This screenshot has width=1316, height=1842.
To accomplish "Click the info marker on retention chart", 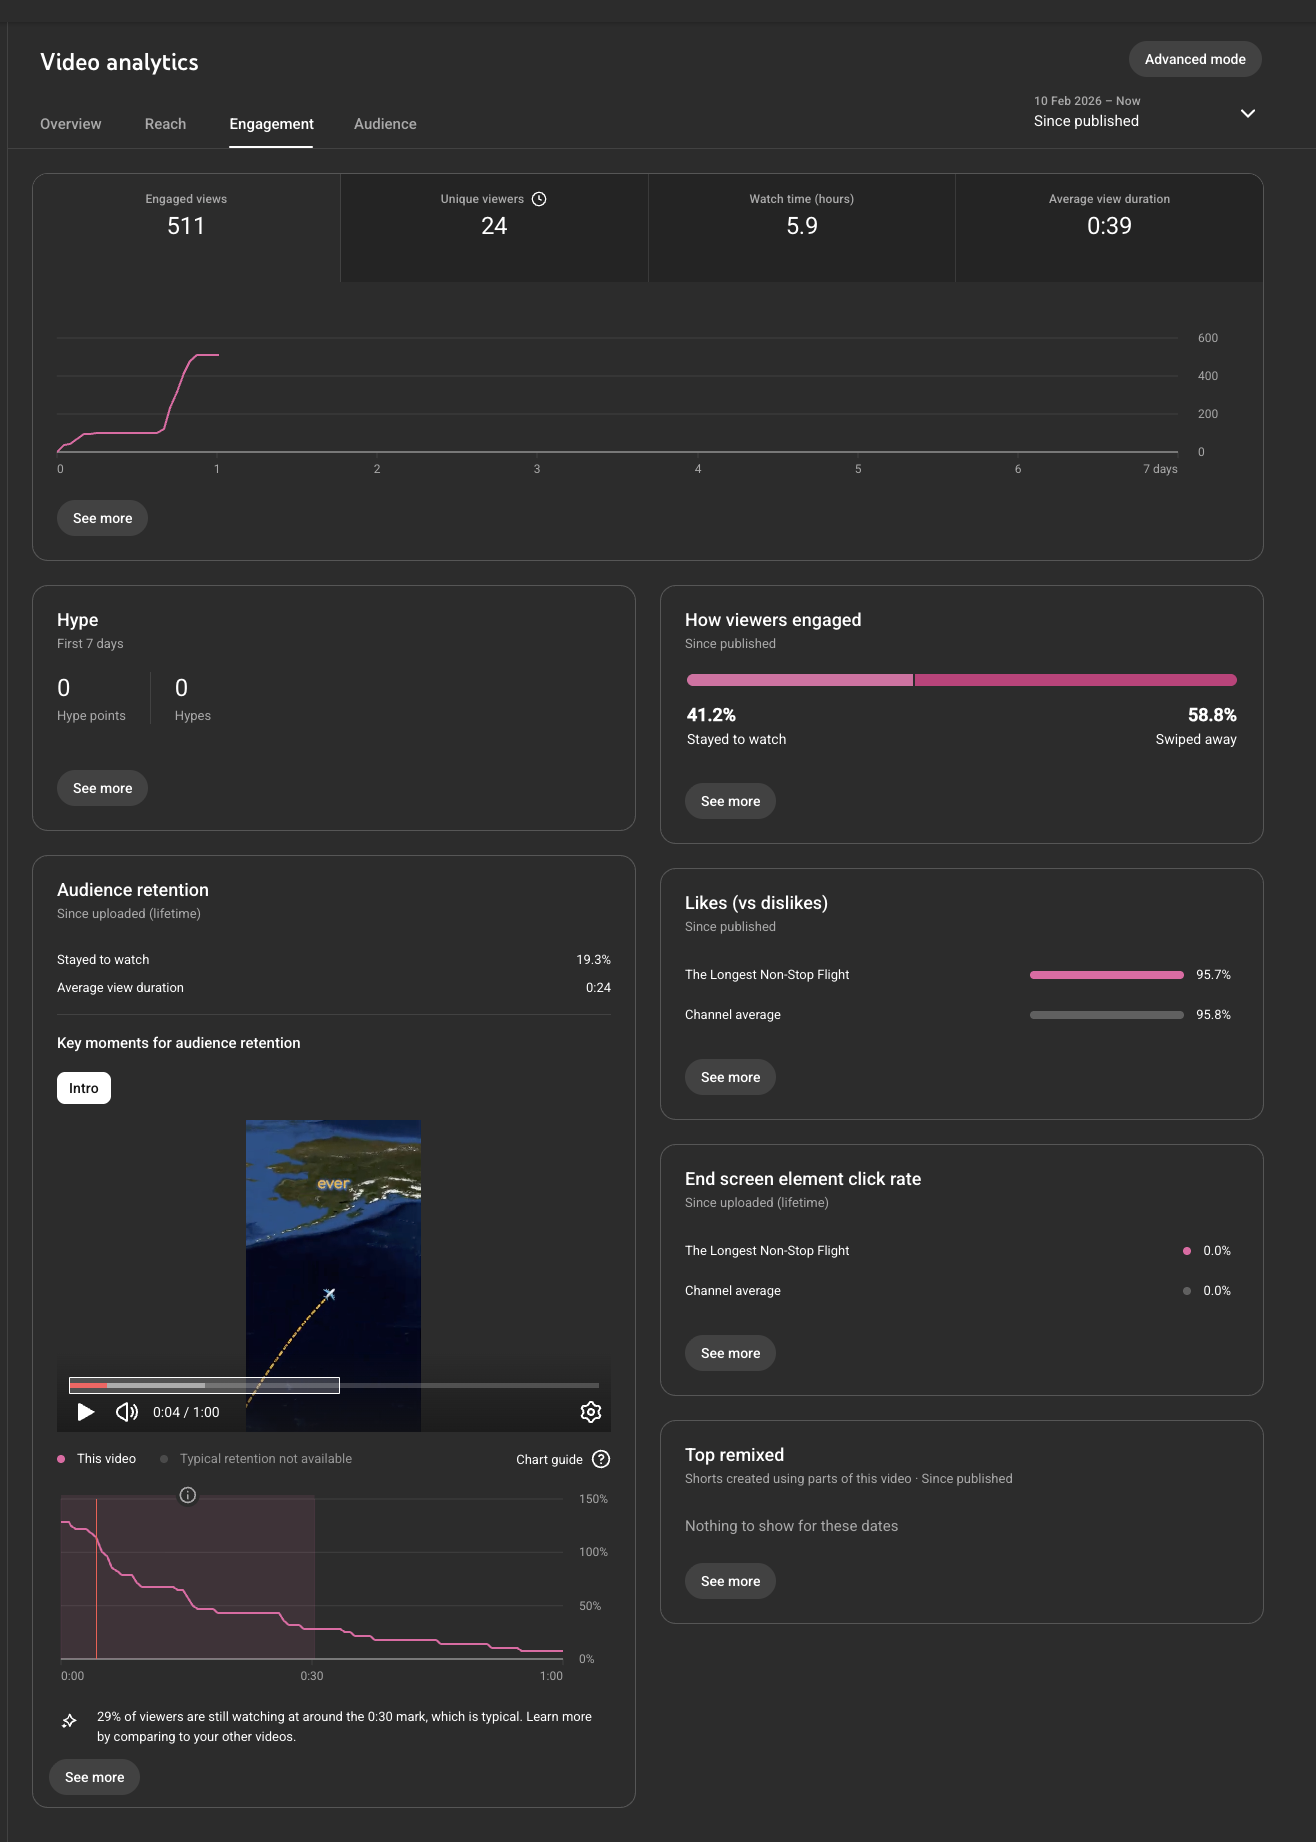I will coord(188,1495).
